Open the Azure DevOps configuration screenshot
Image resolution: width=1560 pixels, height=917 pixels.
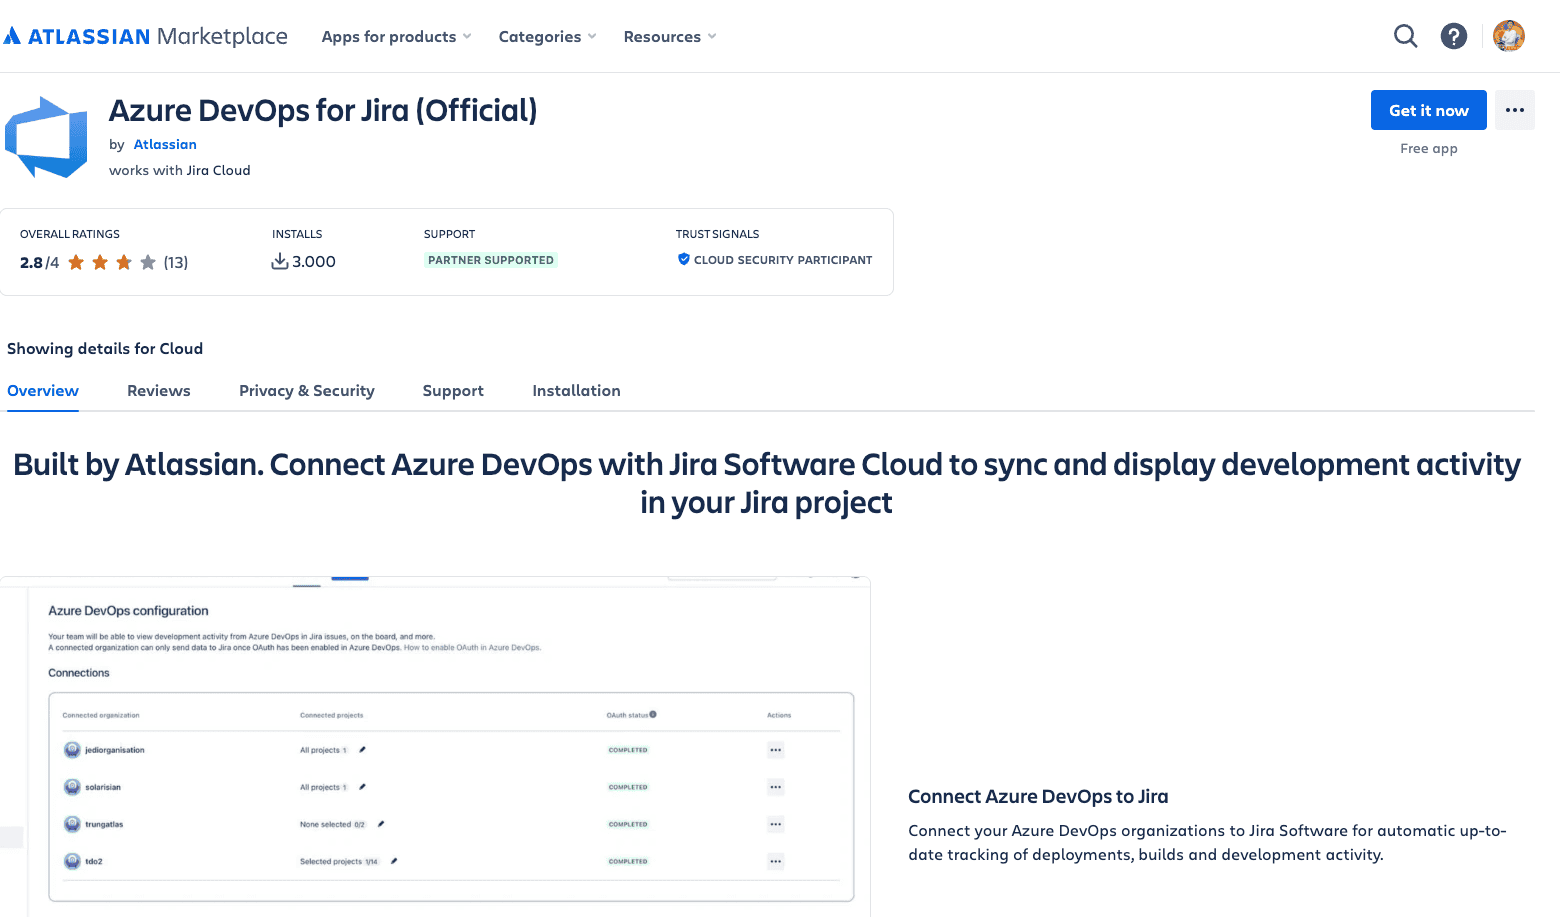click(x=435, y=747)
